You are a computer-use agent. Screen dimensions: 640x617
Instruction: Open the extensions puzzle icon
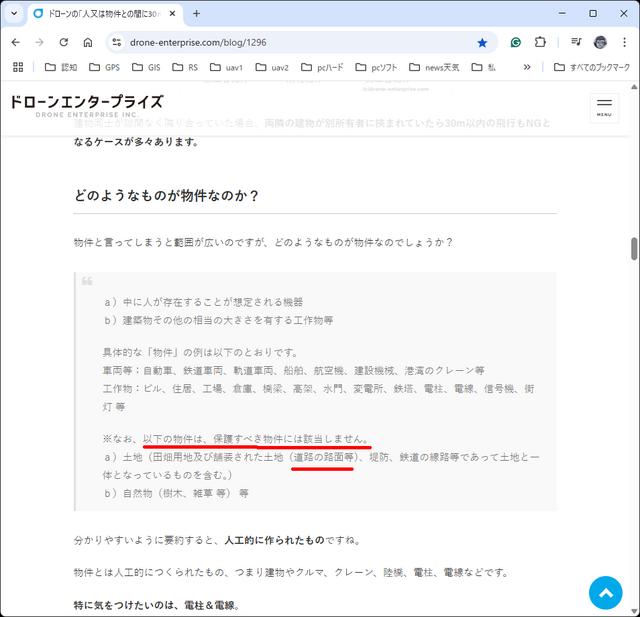coord(541,43)
